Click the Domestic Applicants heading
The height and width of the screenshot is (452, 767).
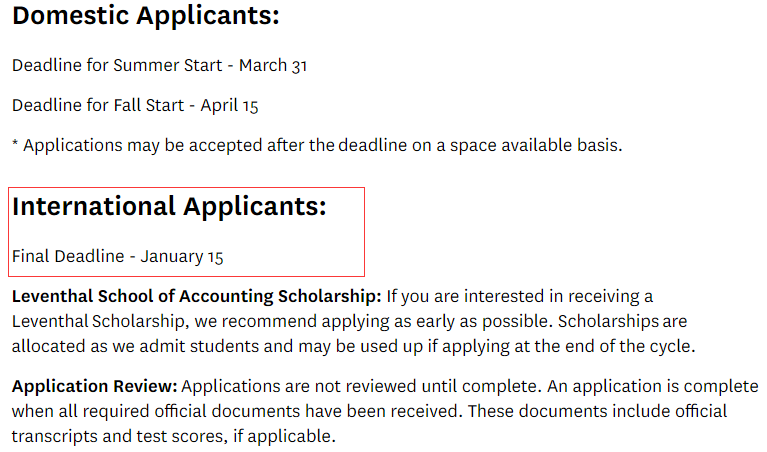[x=146, y=16]
